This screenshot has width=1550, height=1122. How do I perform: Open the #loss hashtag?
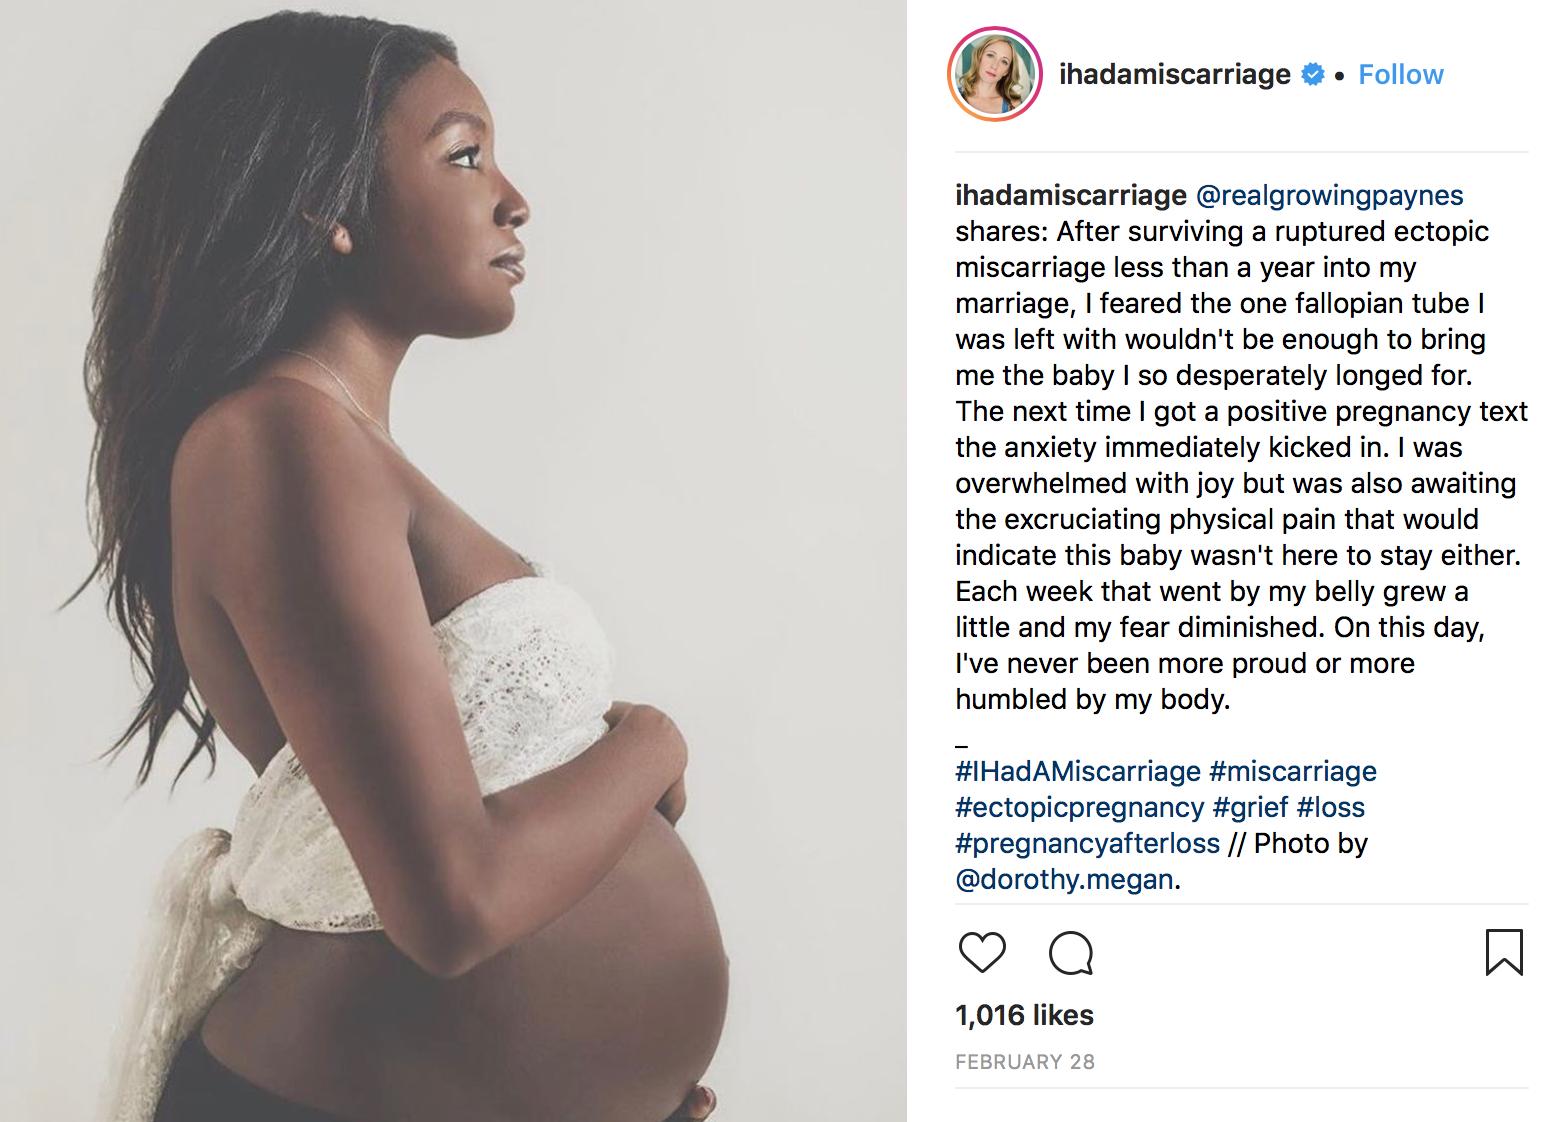pos(1330,807)
